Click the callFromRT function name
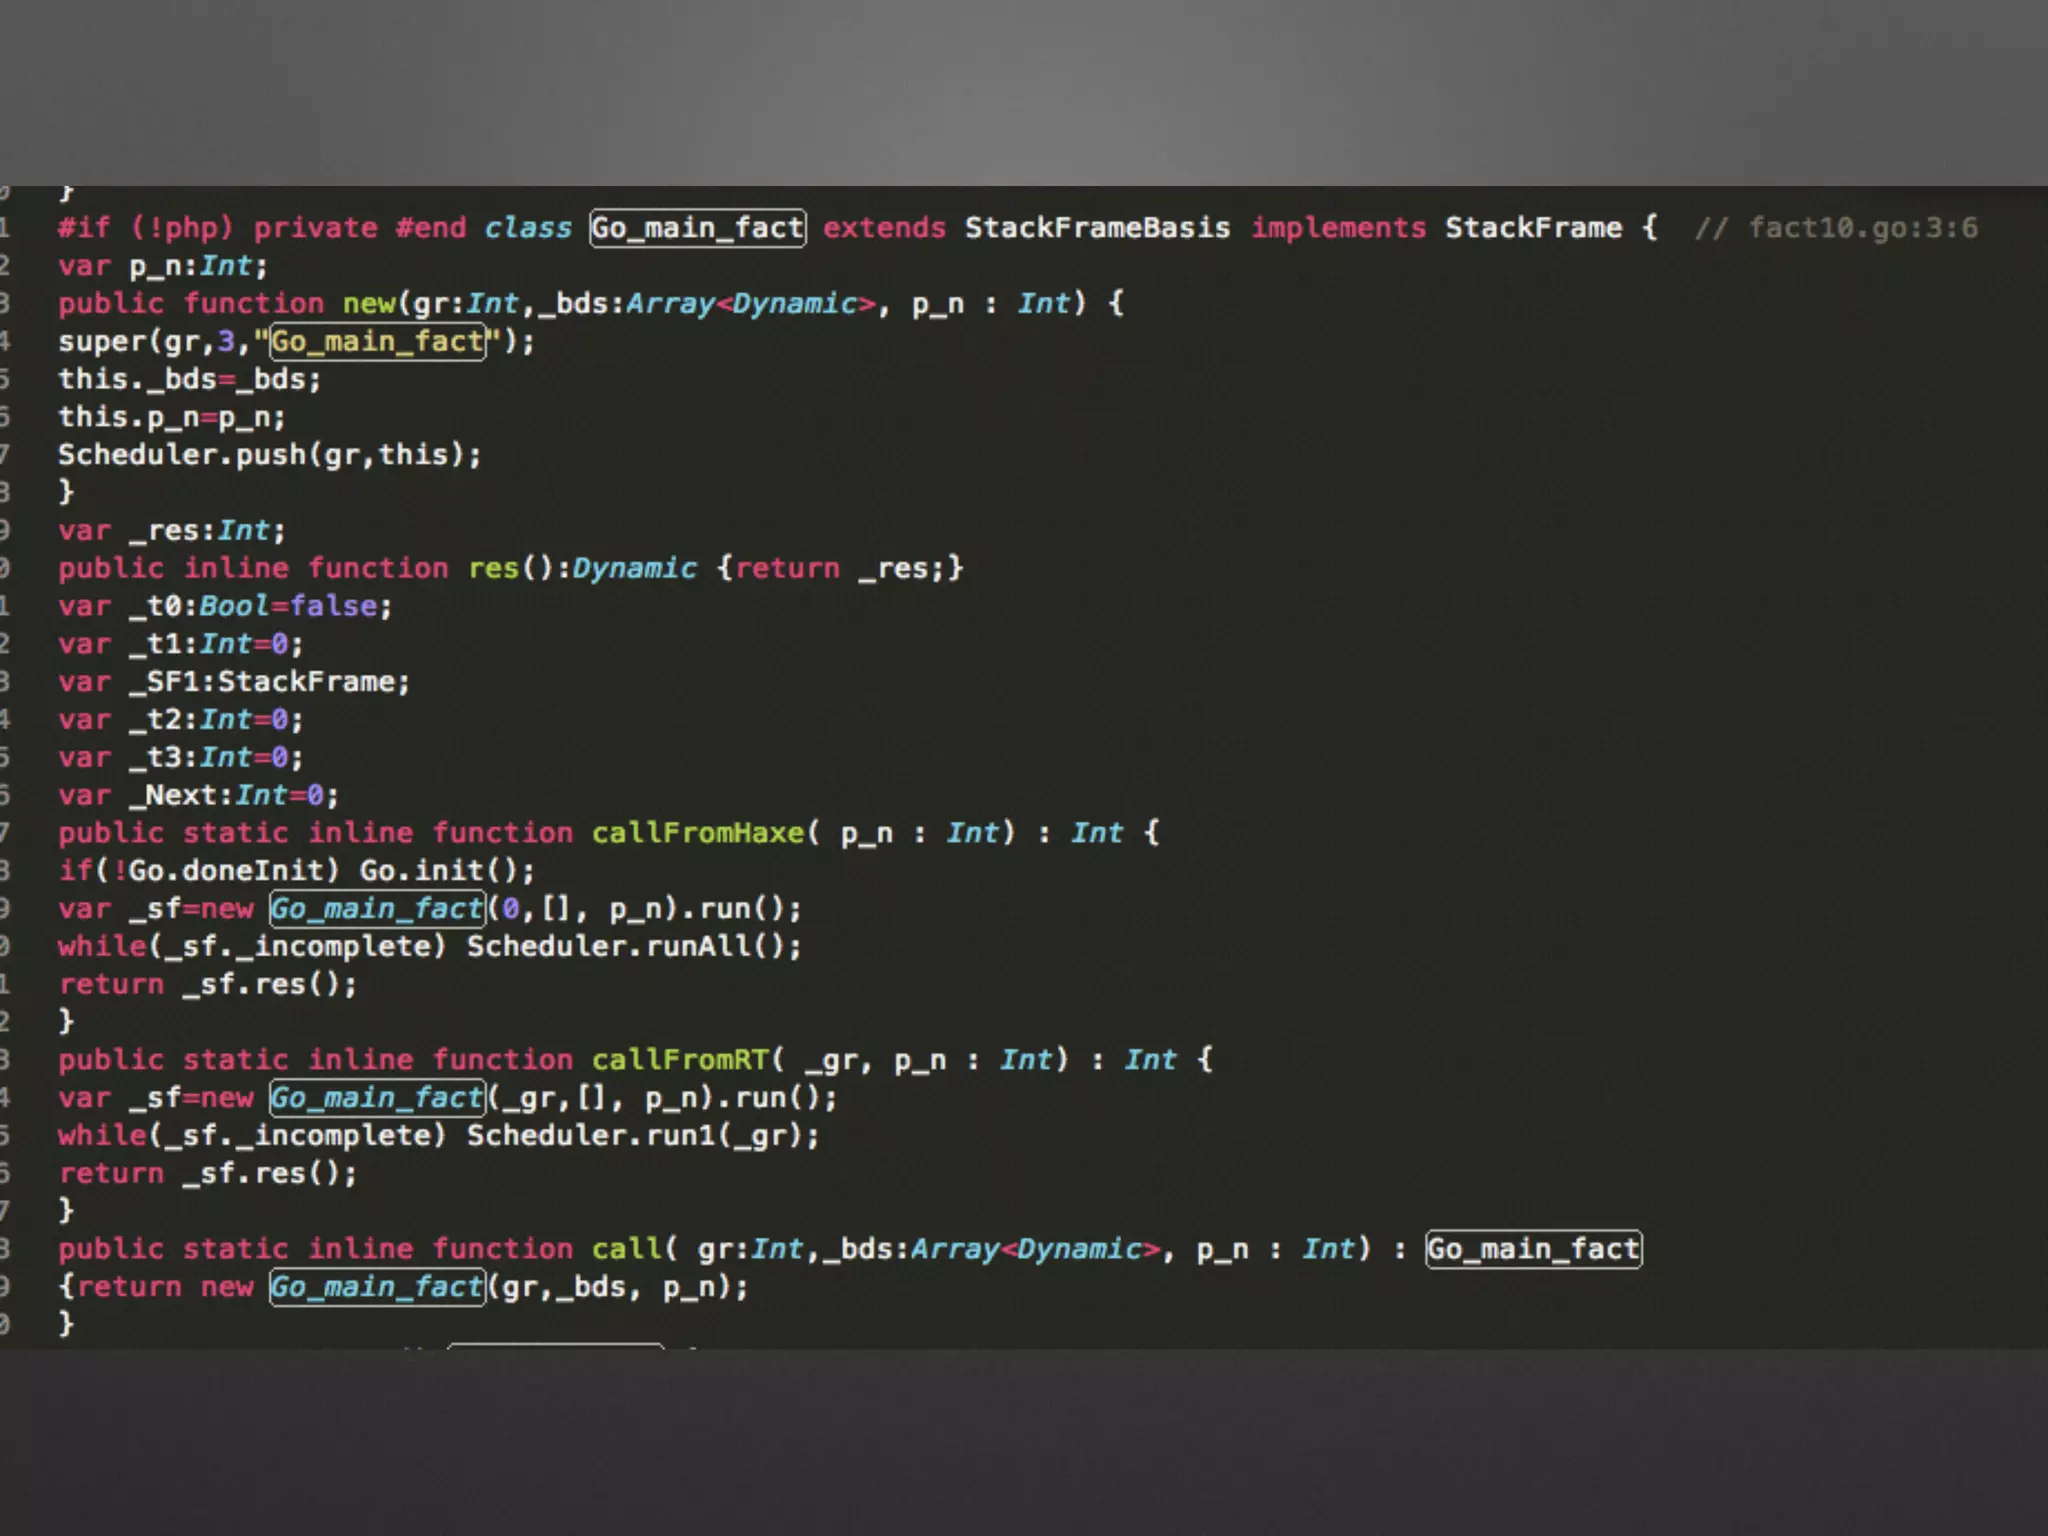The height and width of the screenshot is (1536, 2048). (679, 1060)
